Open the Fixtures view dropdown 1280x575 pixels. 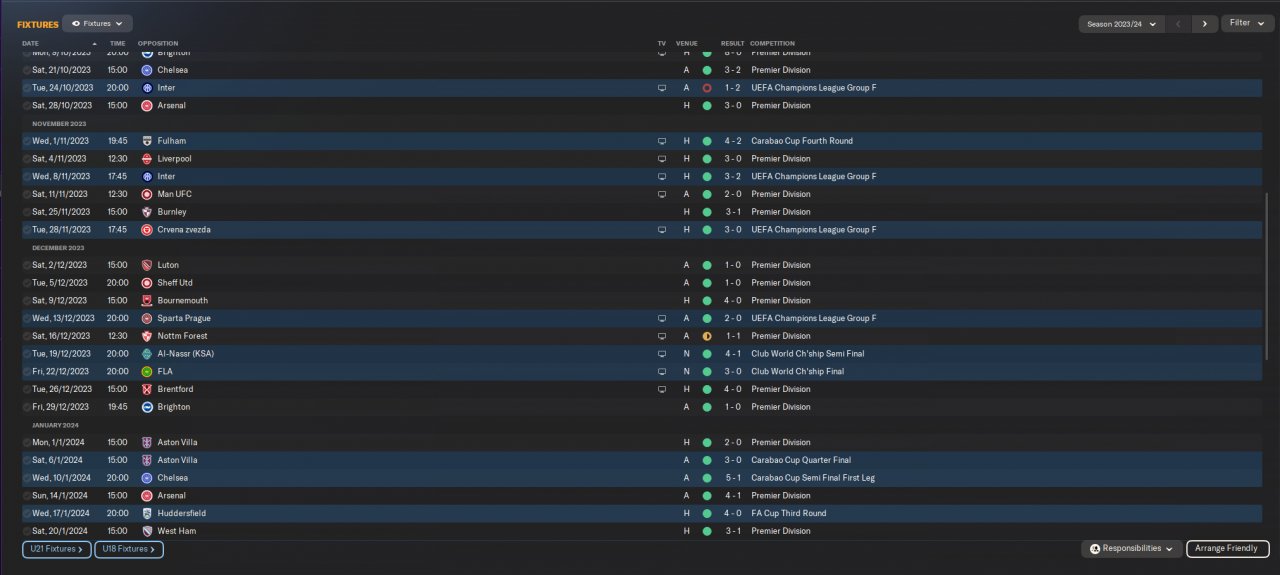tap(97, 23)
